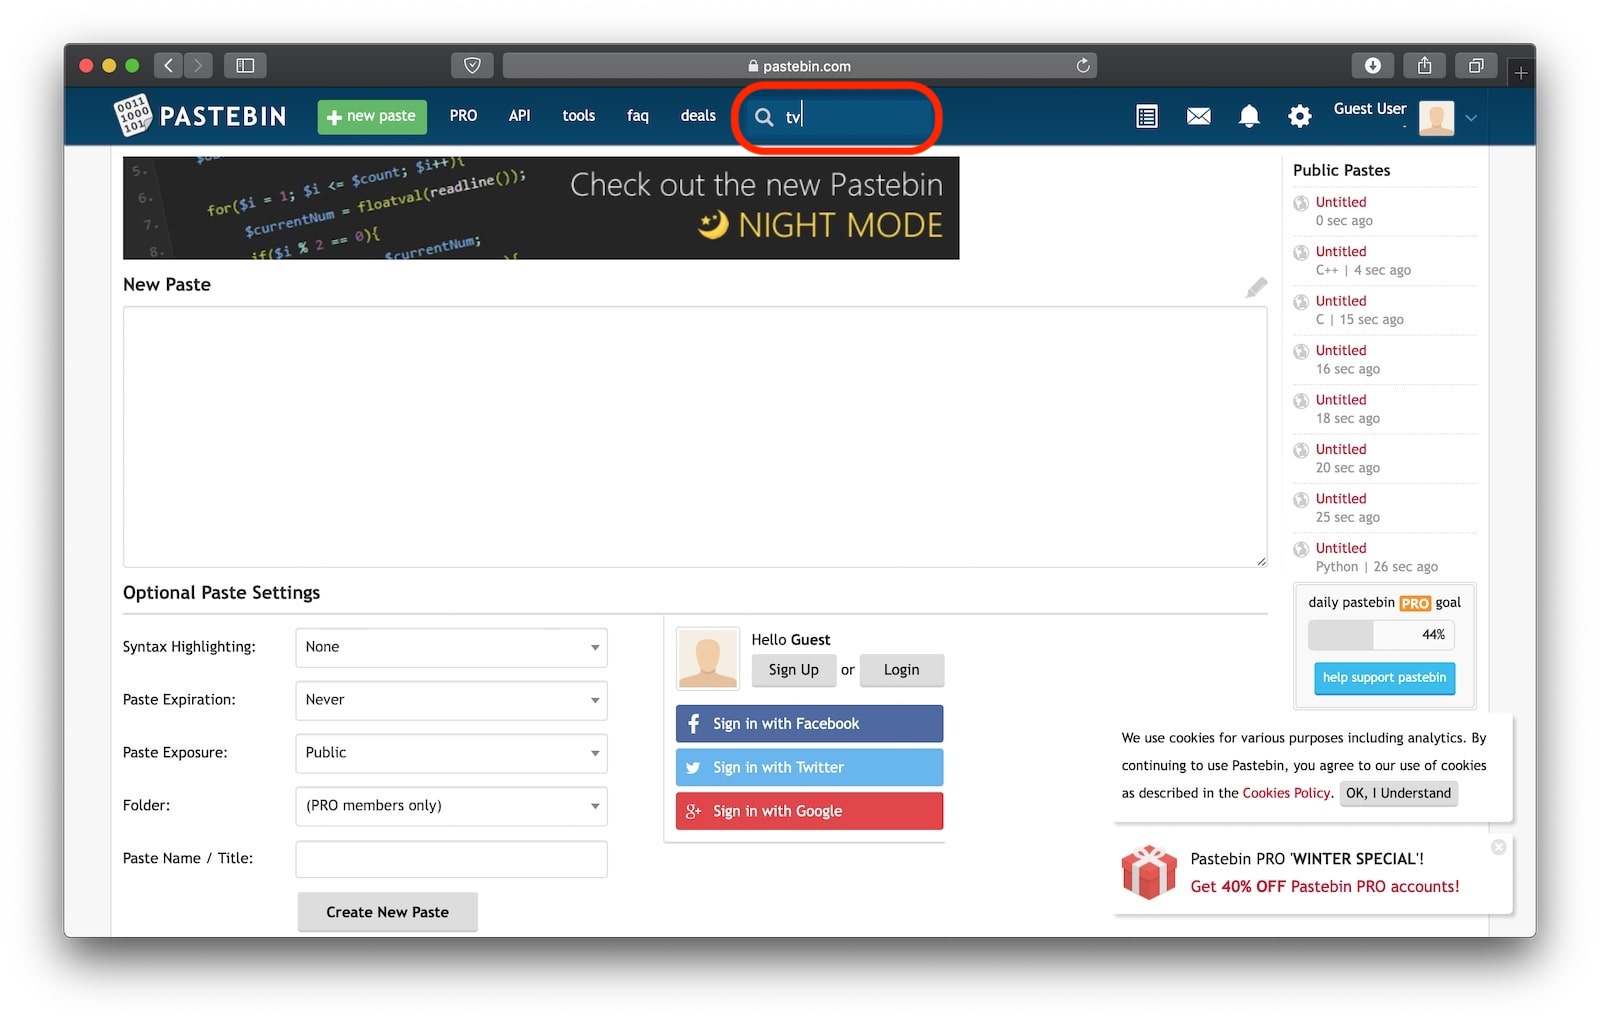The width and height of the screenshot is (1600, 1022).
Task: Open the Untitled paste from 20 sec ago
Action: click(1340, 450)
